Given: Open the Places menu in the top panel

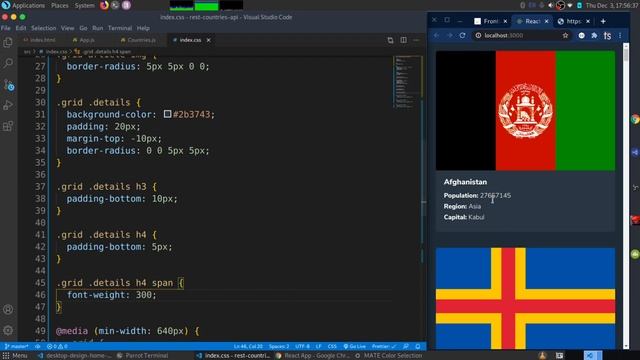Looking at the screenshot, I should point(60,6).
